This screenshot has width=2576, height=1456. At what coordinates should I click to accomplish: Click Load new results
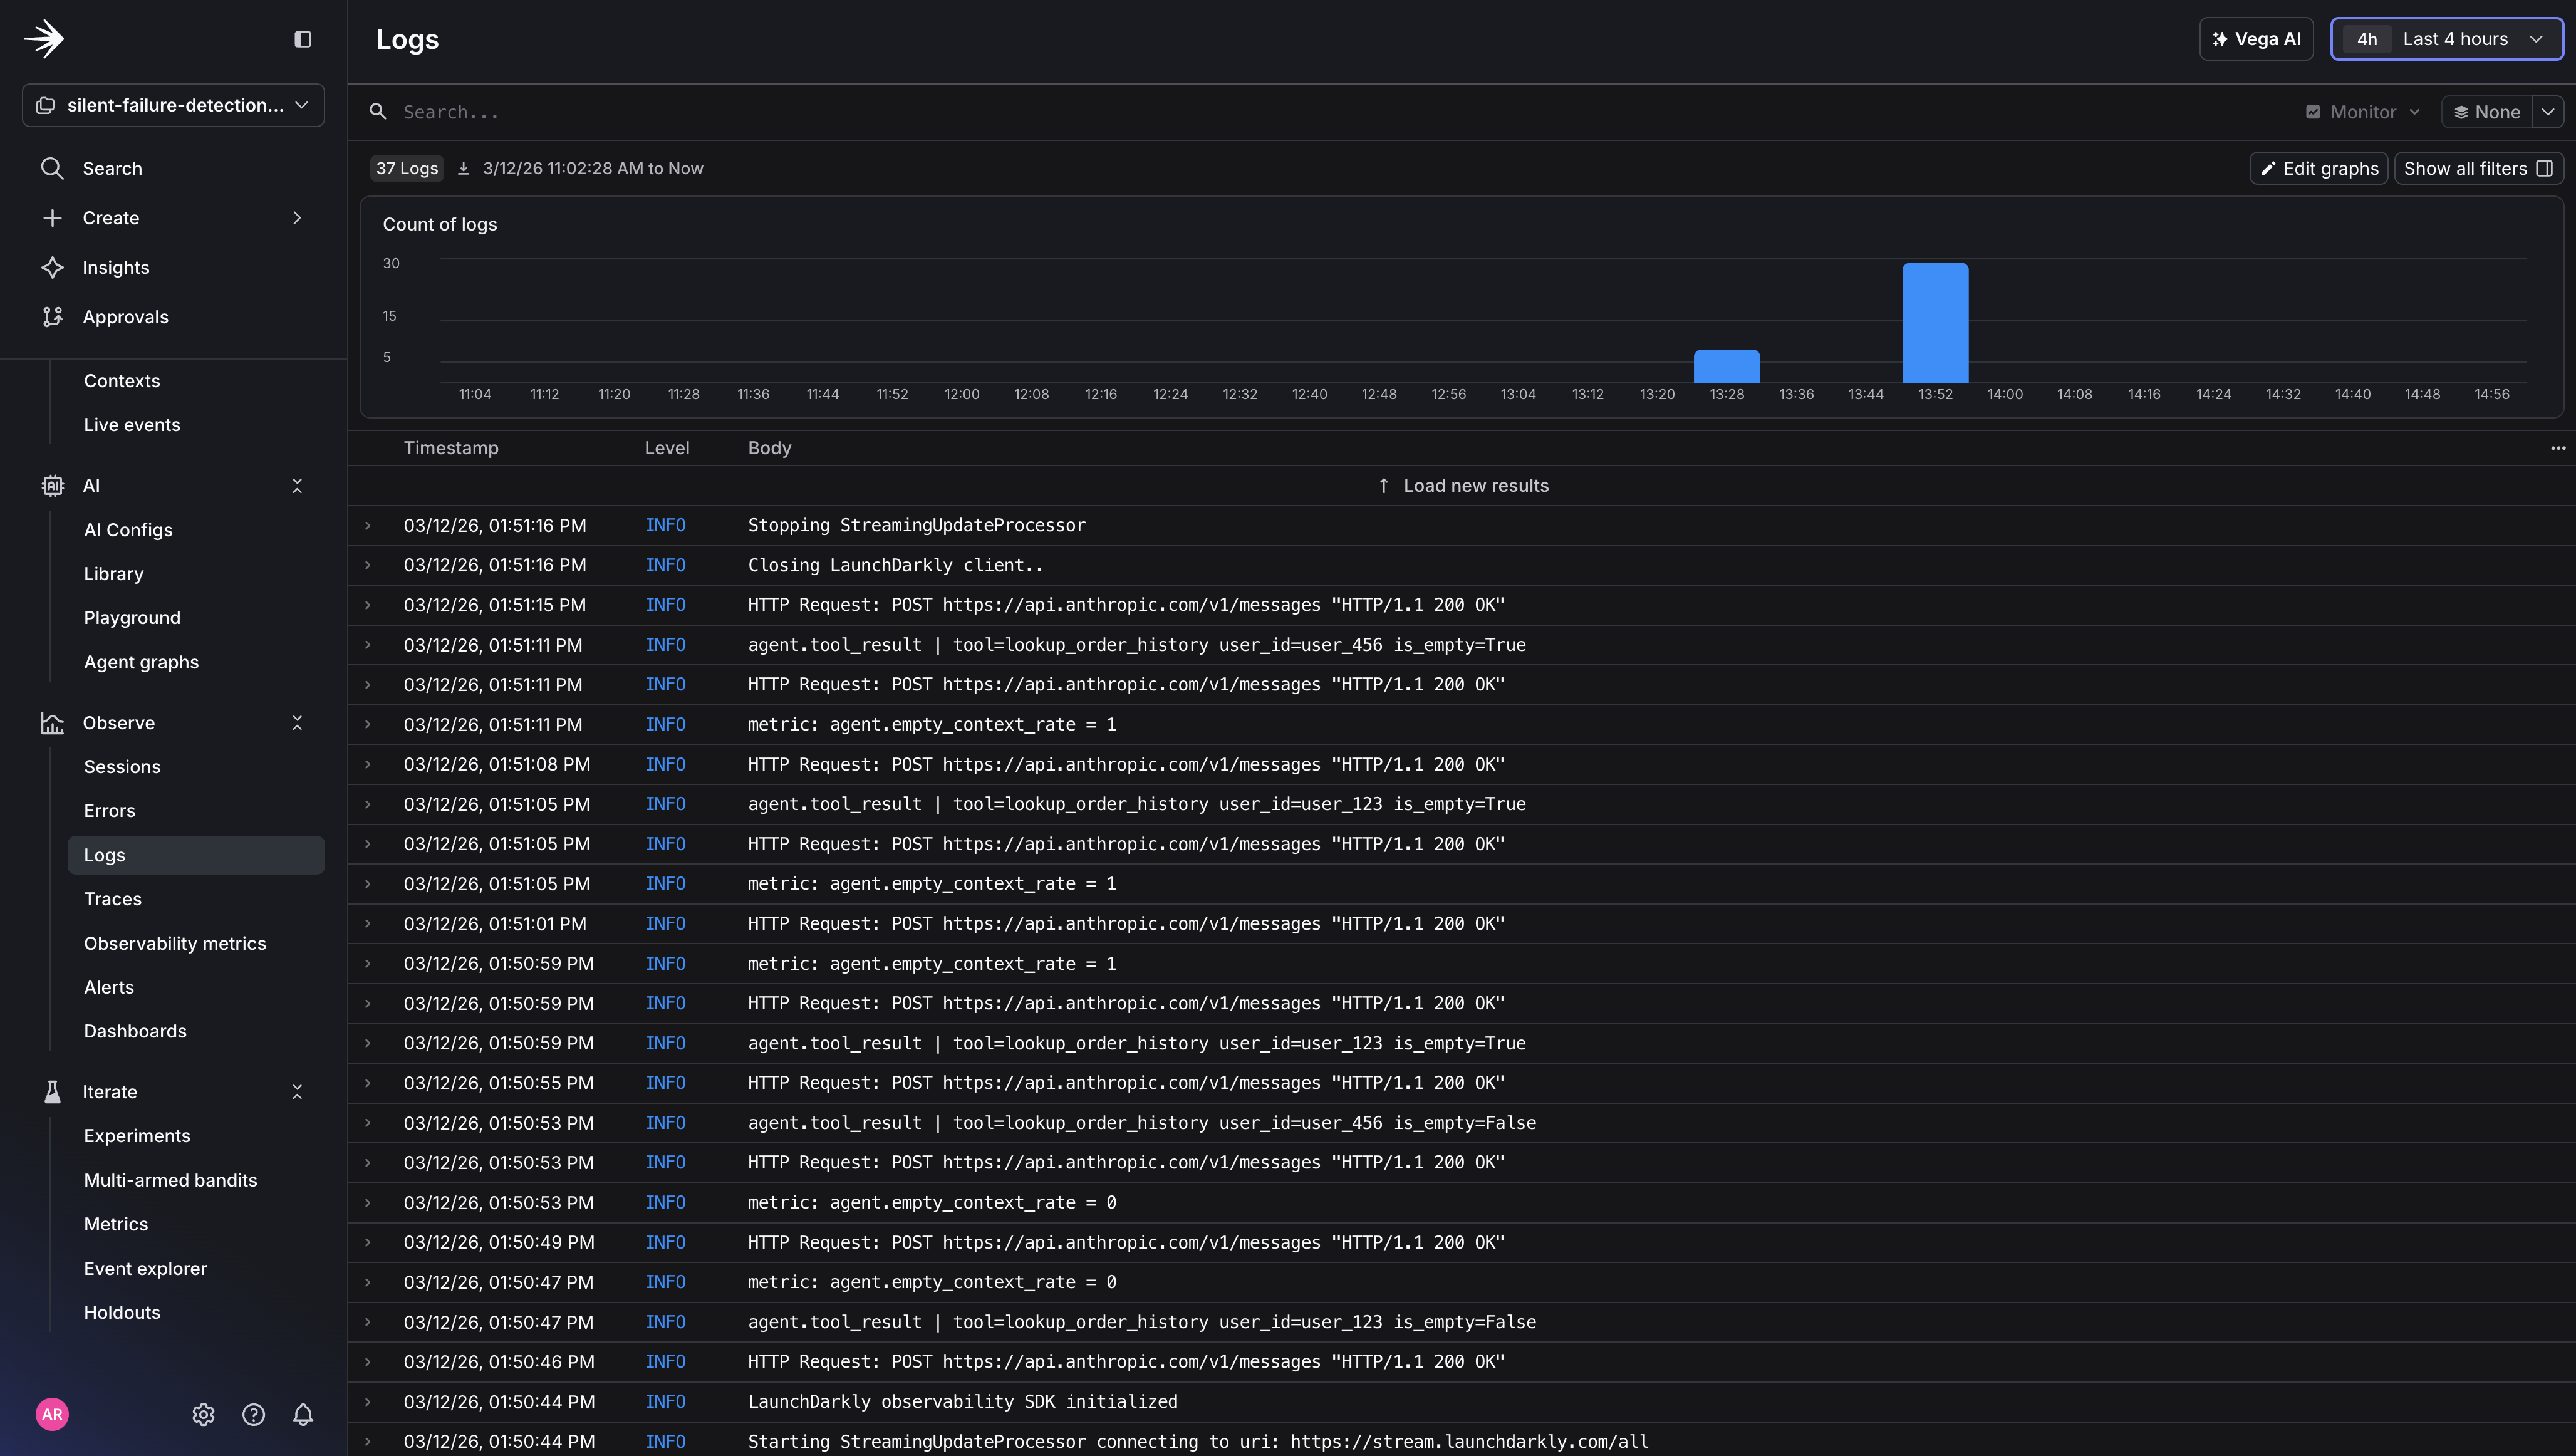pos(1462,485)
